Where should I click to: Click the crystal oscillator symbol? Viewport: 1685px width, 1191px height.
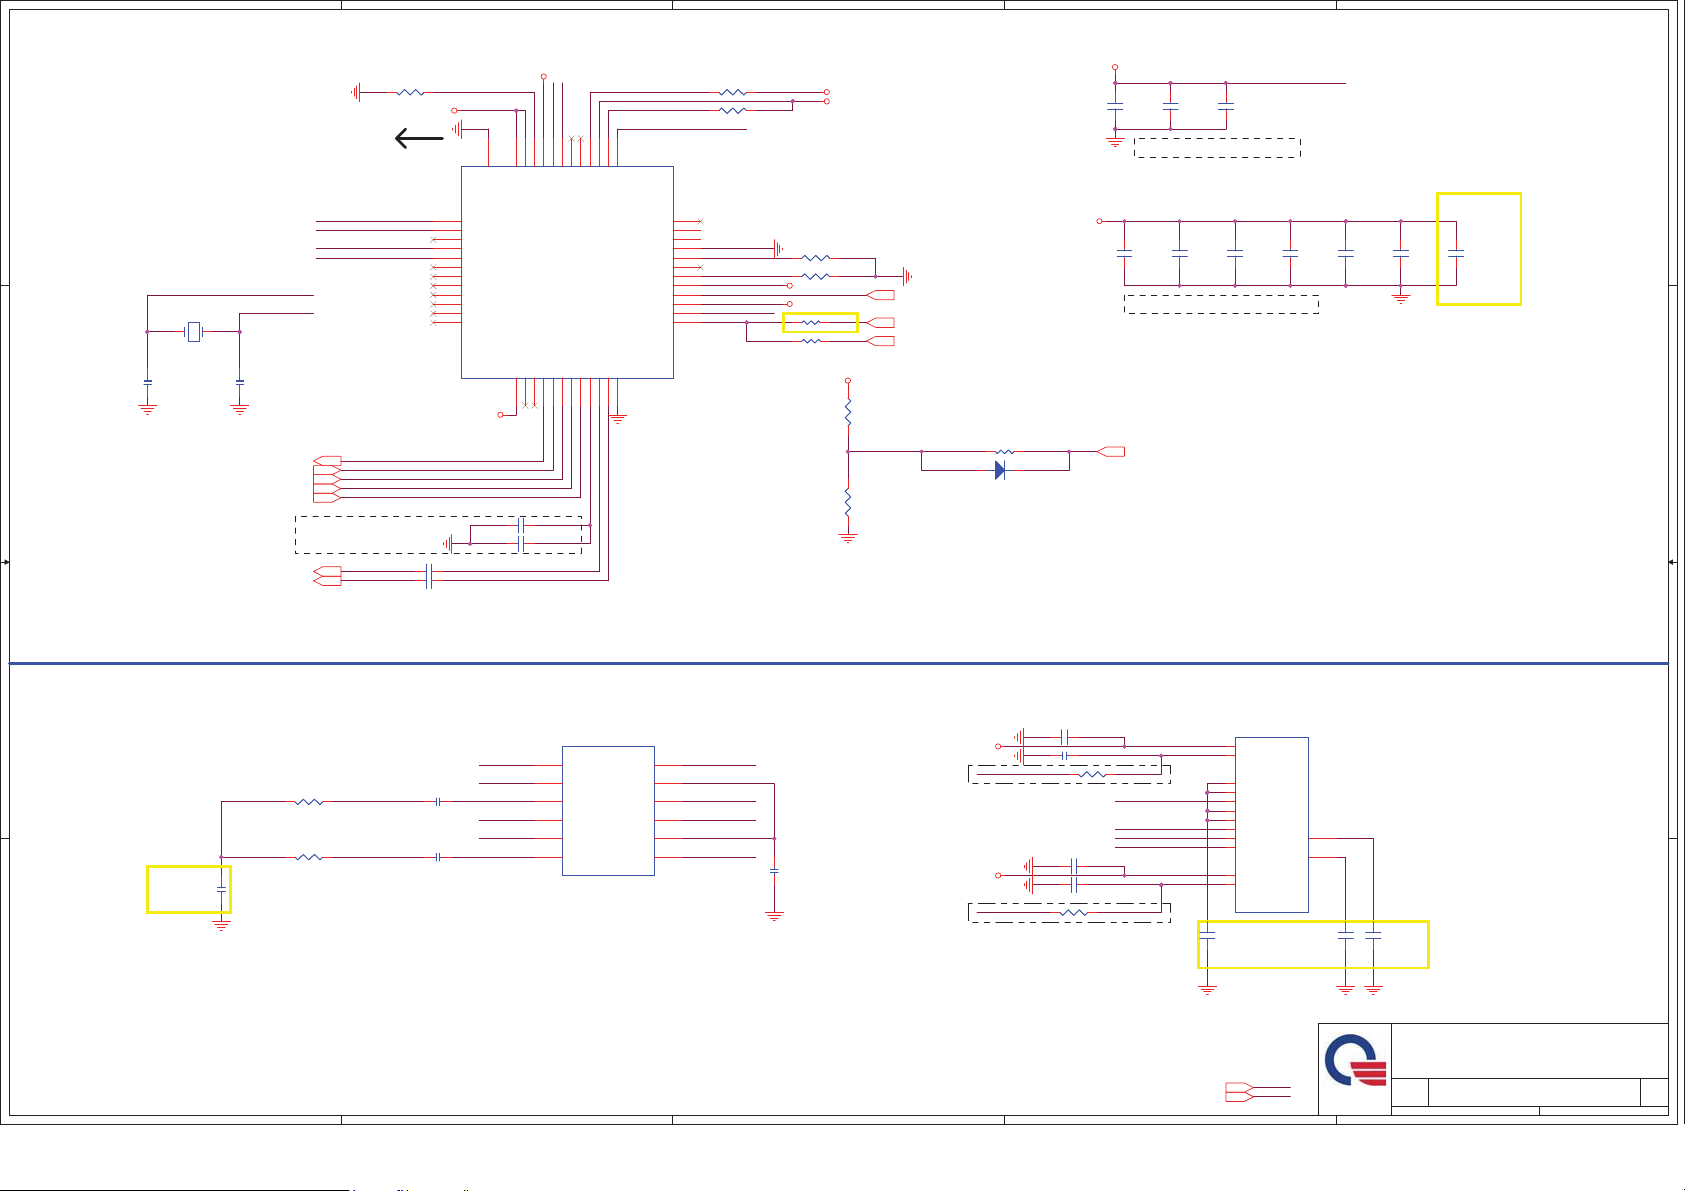pyautogui.click(x=194, y=331)
